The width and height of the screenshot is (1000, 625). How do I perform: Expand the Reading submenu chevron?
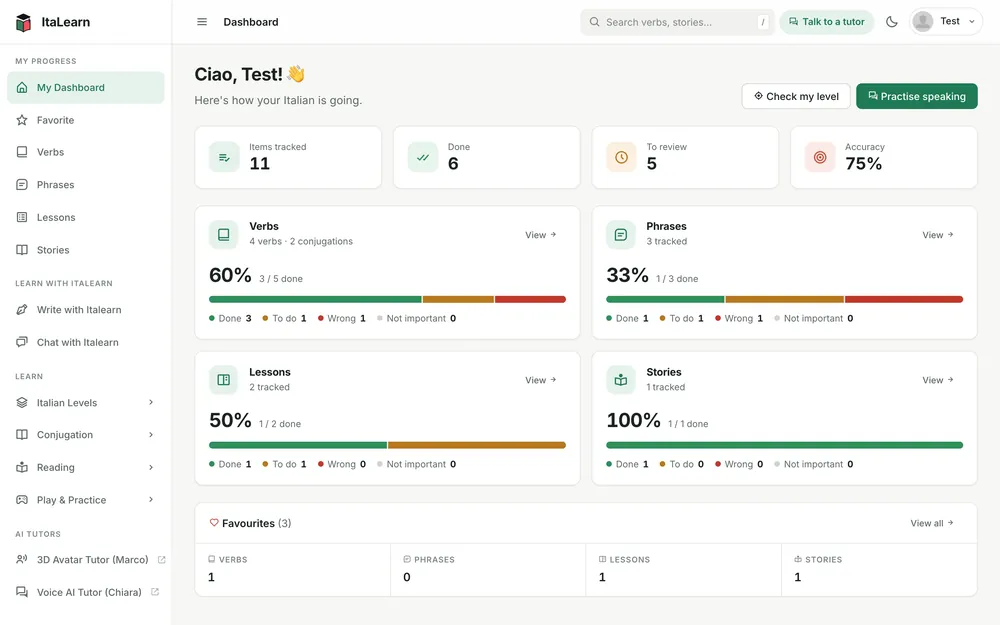click(x=151, y=467)
